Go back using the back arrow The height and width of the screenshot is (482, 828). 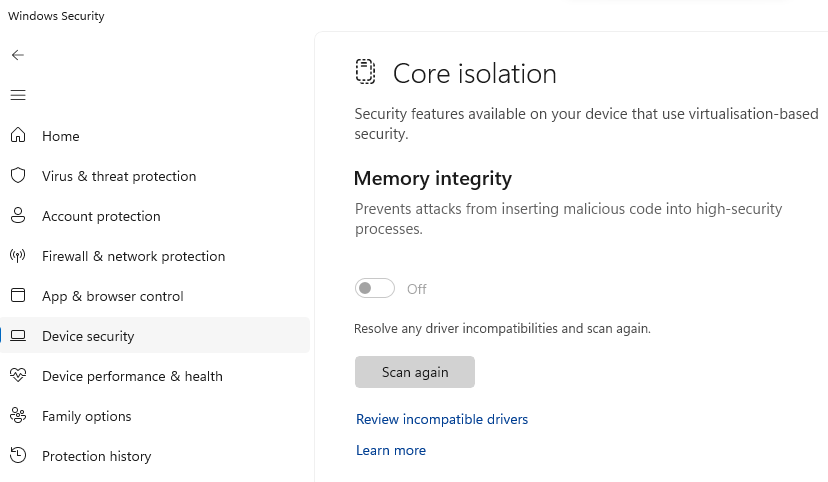17,55
